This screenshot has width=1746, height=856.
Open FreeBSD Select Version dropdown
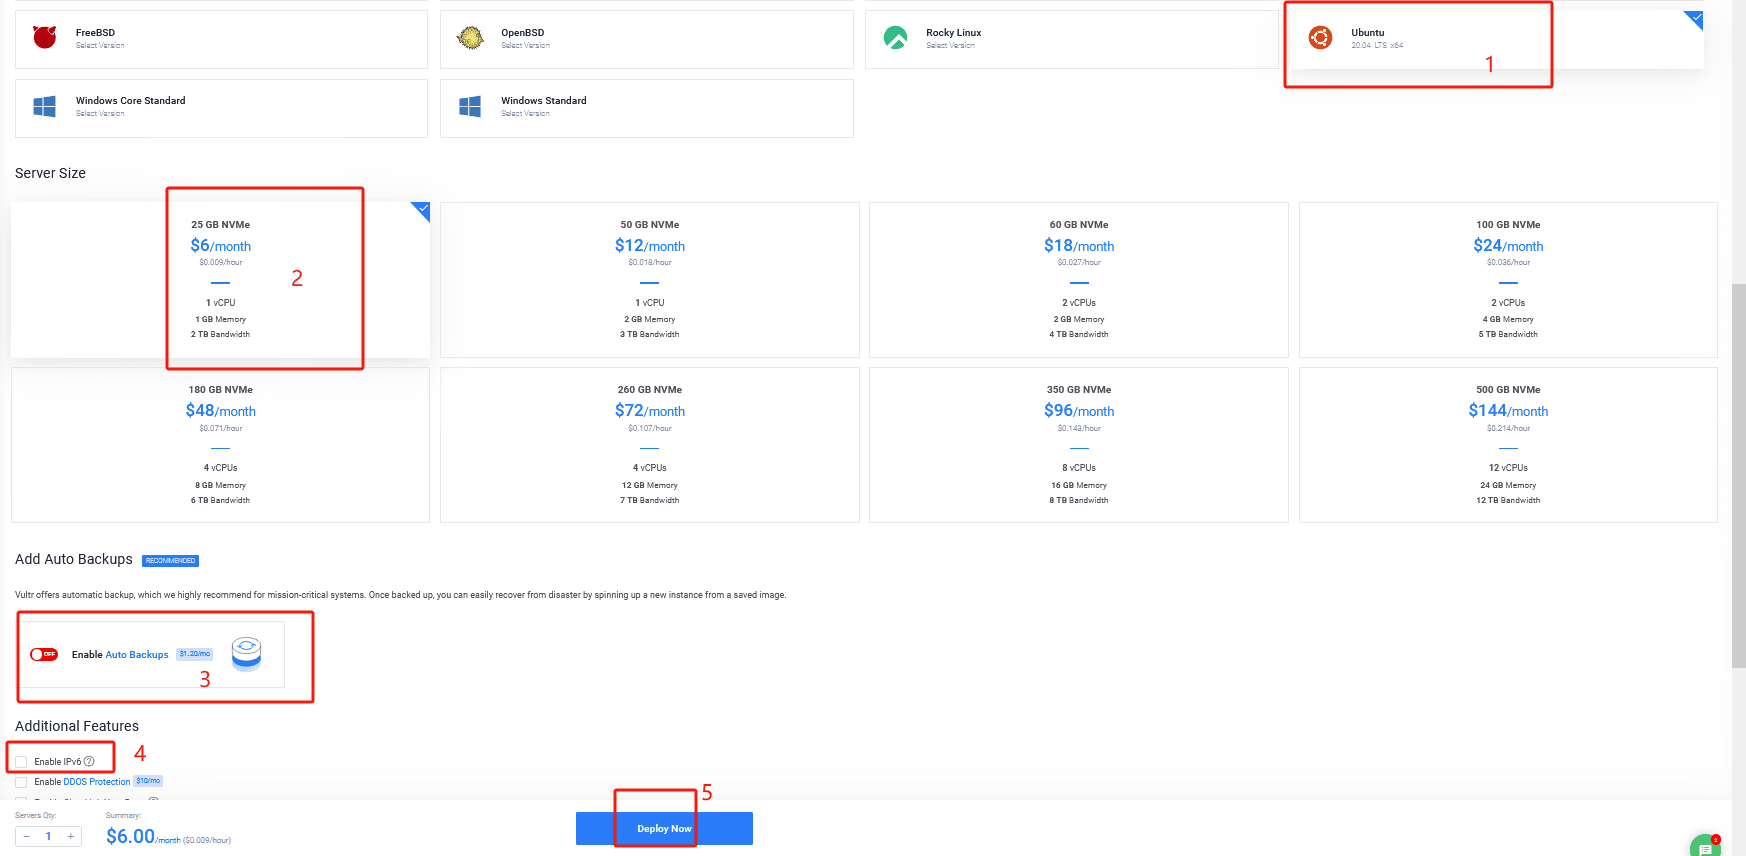click(100, 46)
